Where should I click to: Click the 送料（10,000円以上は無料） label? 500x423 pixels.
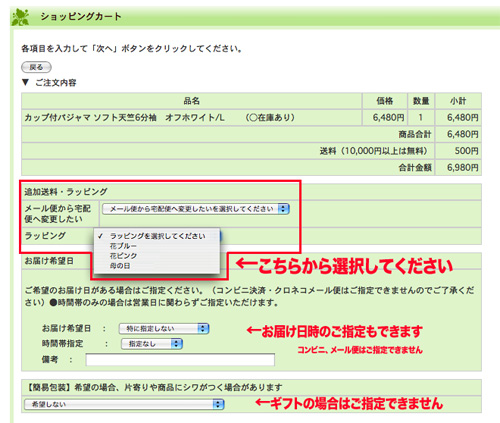pyautogui.click(x=373, y=151)
